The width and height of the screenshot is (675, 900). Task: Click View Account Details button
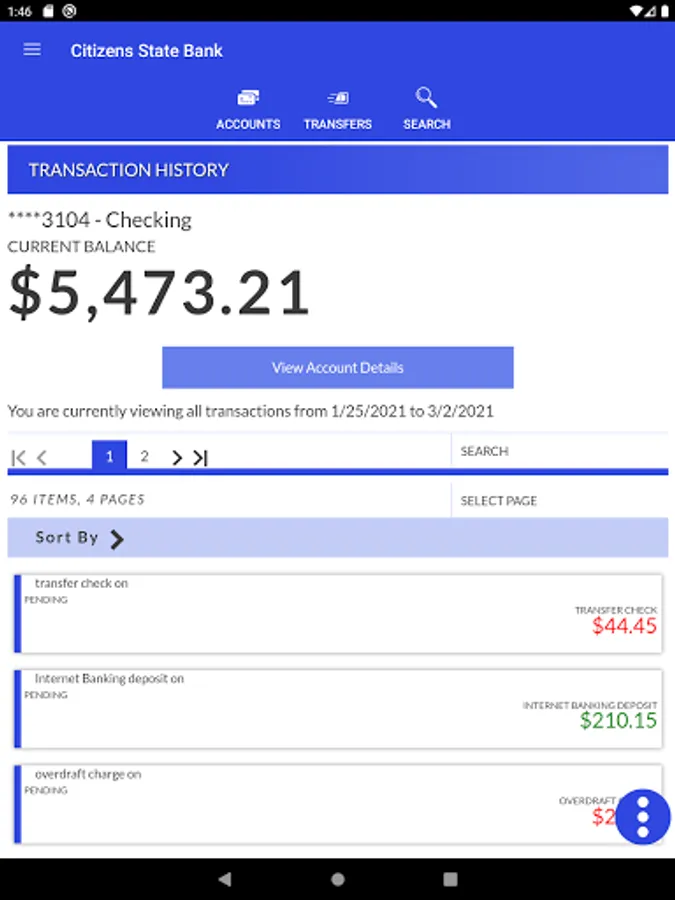coord(338,367)
